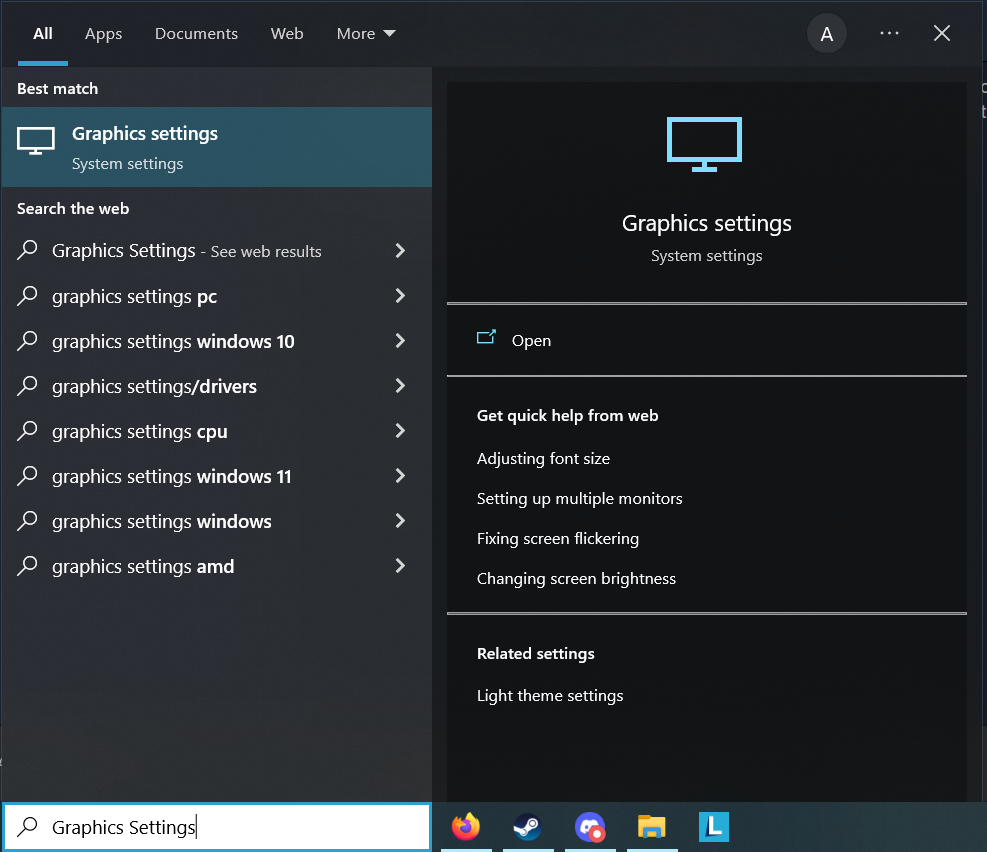
Task: Open Discord taskbar icon
Action: click(589, 827)
